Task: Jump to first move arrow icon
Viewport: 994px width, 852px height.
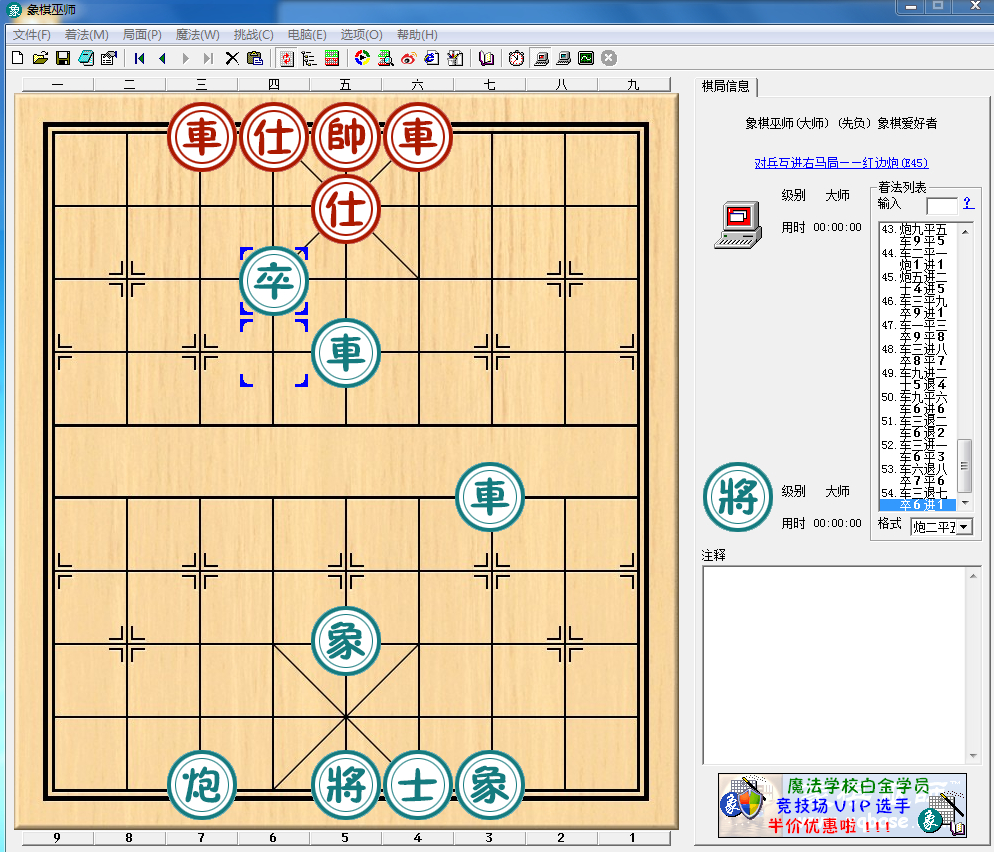Action: click(x=139, y=58)
